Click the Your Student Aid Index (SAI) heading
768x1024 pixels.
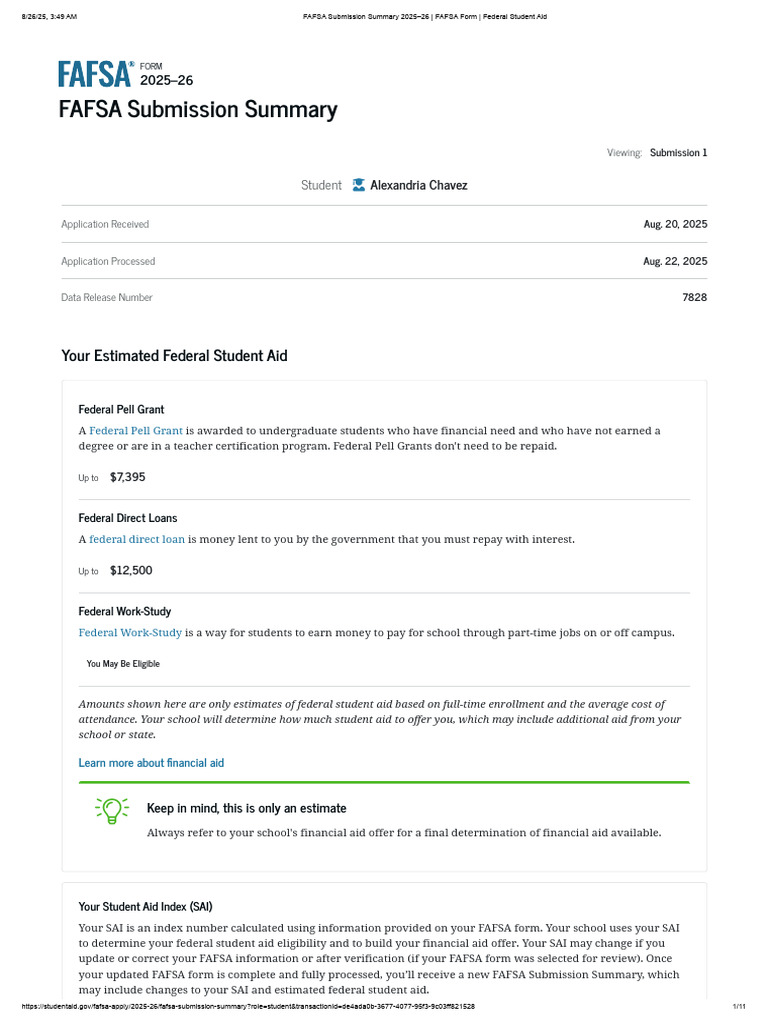(x=145, y=906)
